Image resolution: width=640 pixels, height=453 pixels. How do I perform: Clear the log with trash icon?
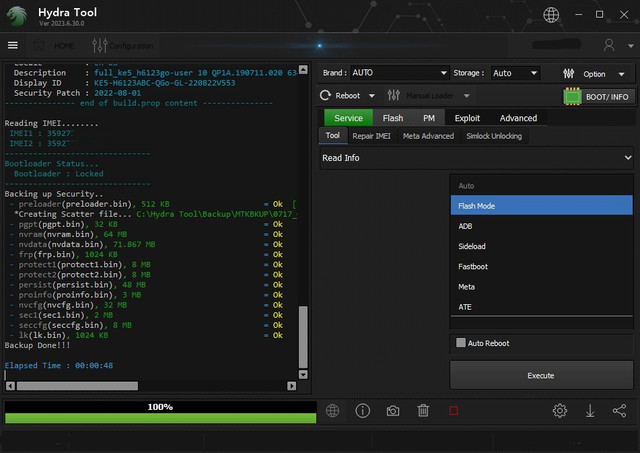[x=423, y=411]
